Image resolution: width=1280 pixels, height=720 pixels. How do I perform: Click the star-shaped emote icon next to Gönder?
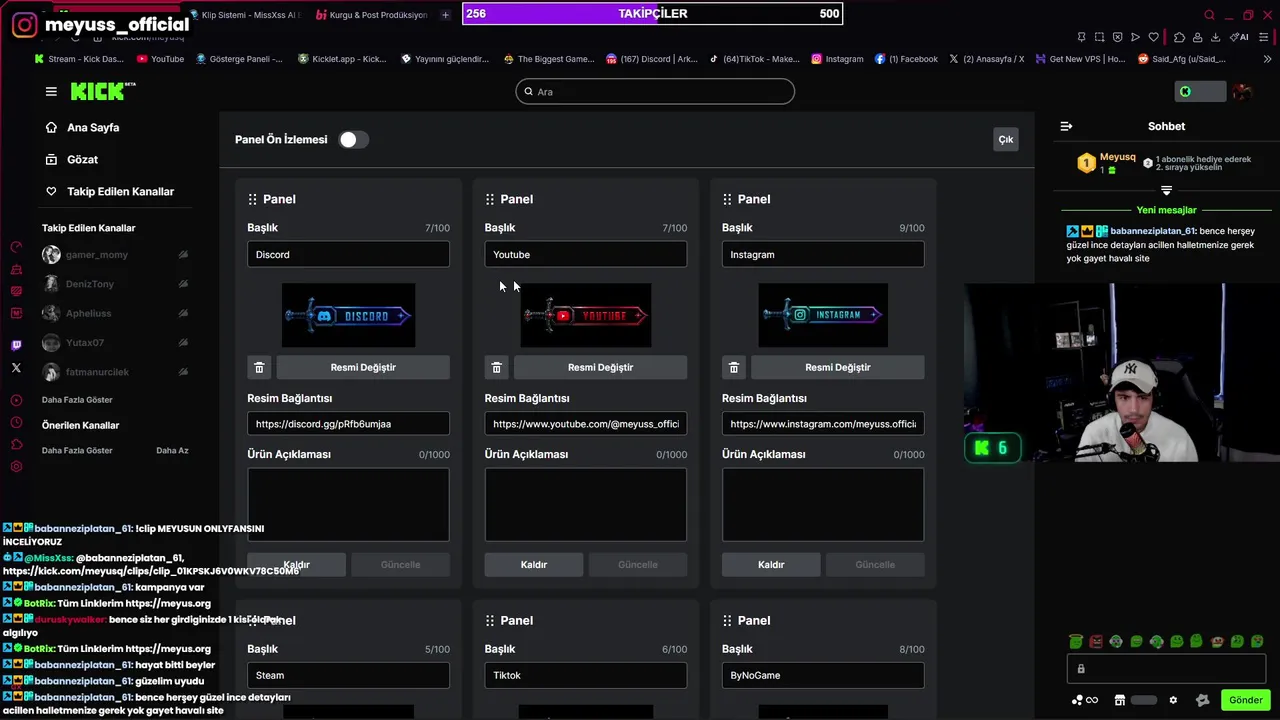(x=1202, y=700)
